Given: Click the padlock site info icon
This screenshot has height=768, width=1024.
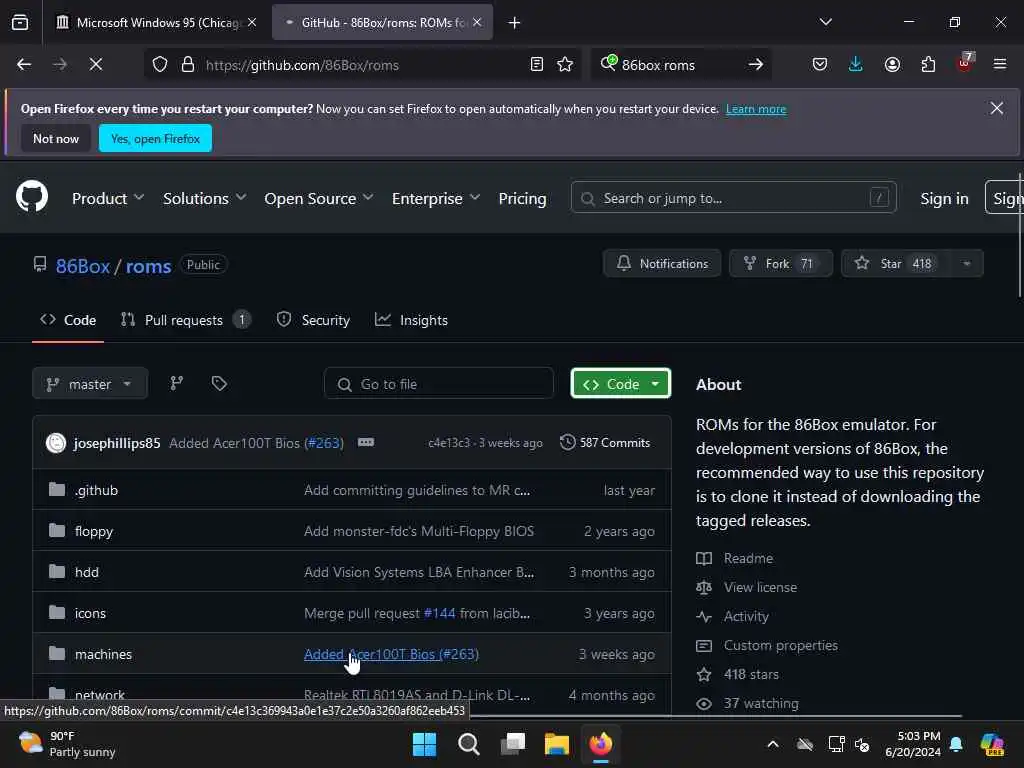Looking at the screenshot, I should [x=187, y=65].
